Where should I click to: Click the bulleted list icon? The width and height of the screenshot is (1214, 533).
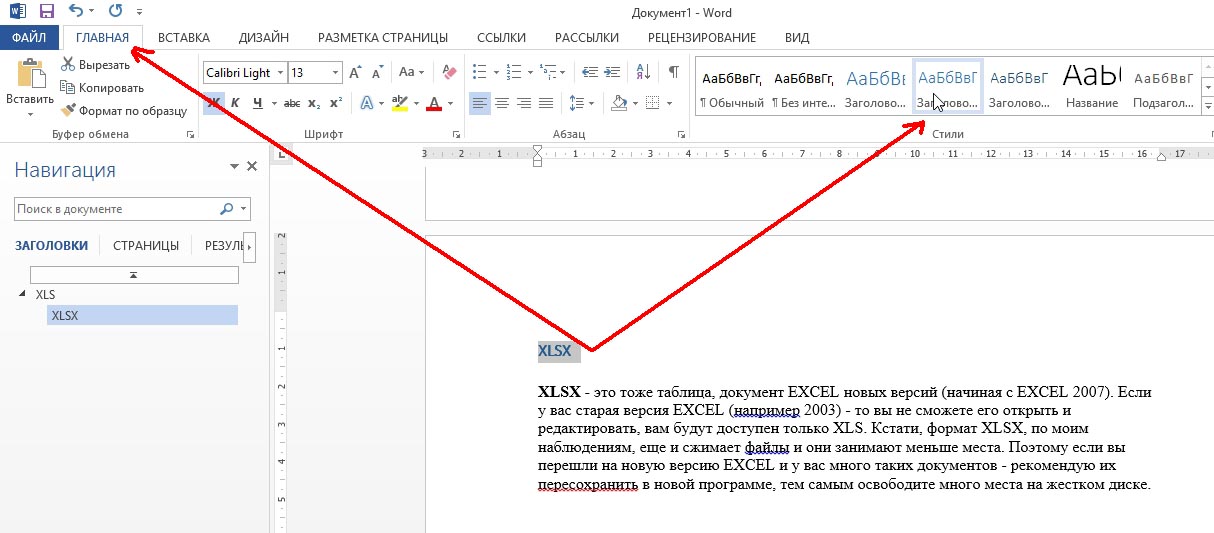tap(478, 72)
